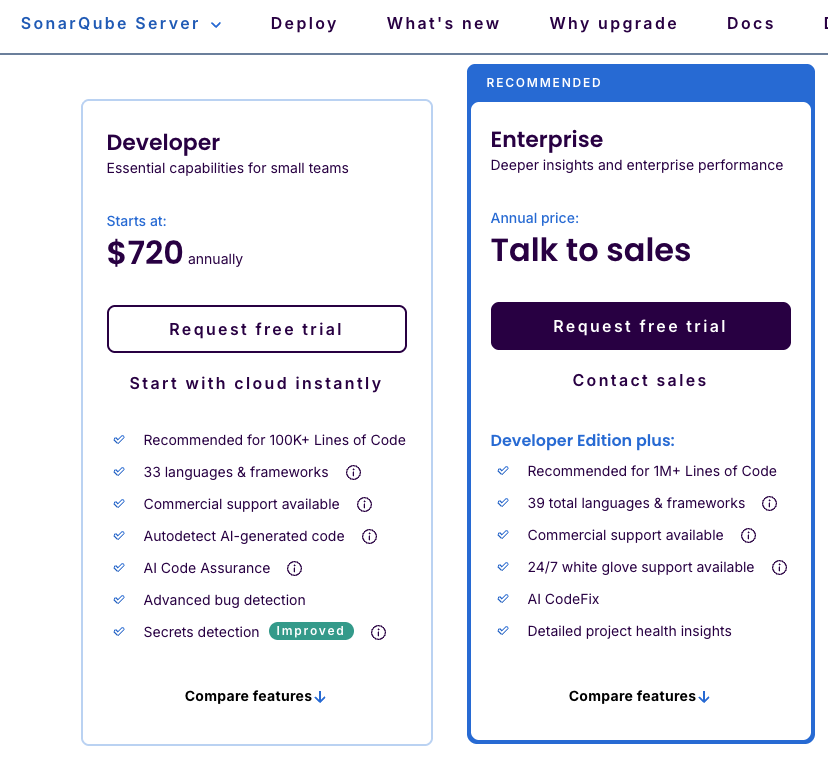The height and width of the screenshot is (757, 828).
Task: Click the Contact sales link
Action: tap(640, 380)
